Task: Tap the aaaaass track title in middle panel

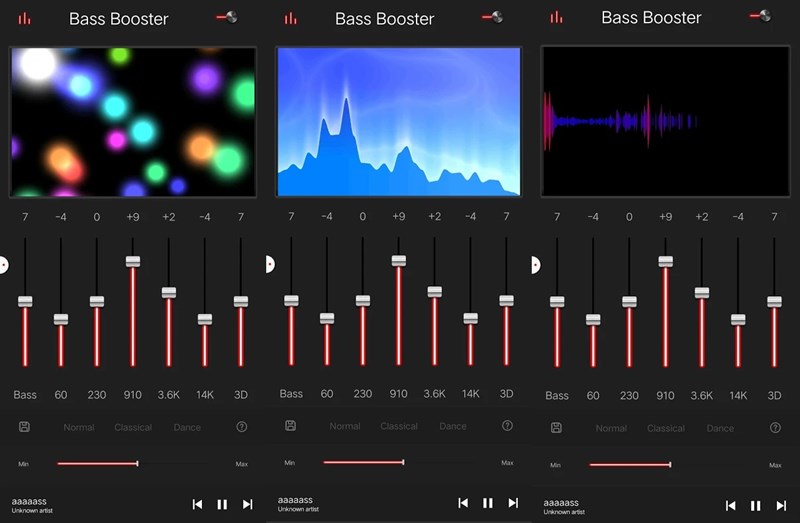Action: click(295, 500)
